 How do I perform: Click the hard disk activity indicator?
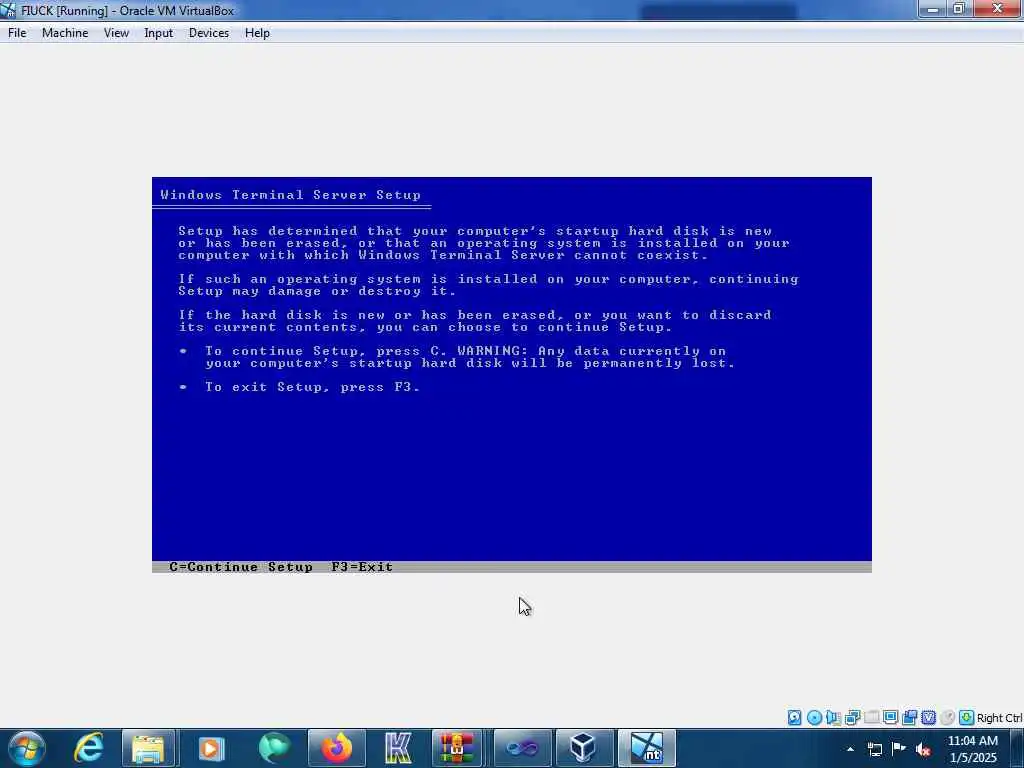point(794,718)
